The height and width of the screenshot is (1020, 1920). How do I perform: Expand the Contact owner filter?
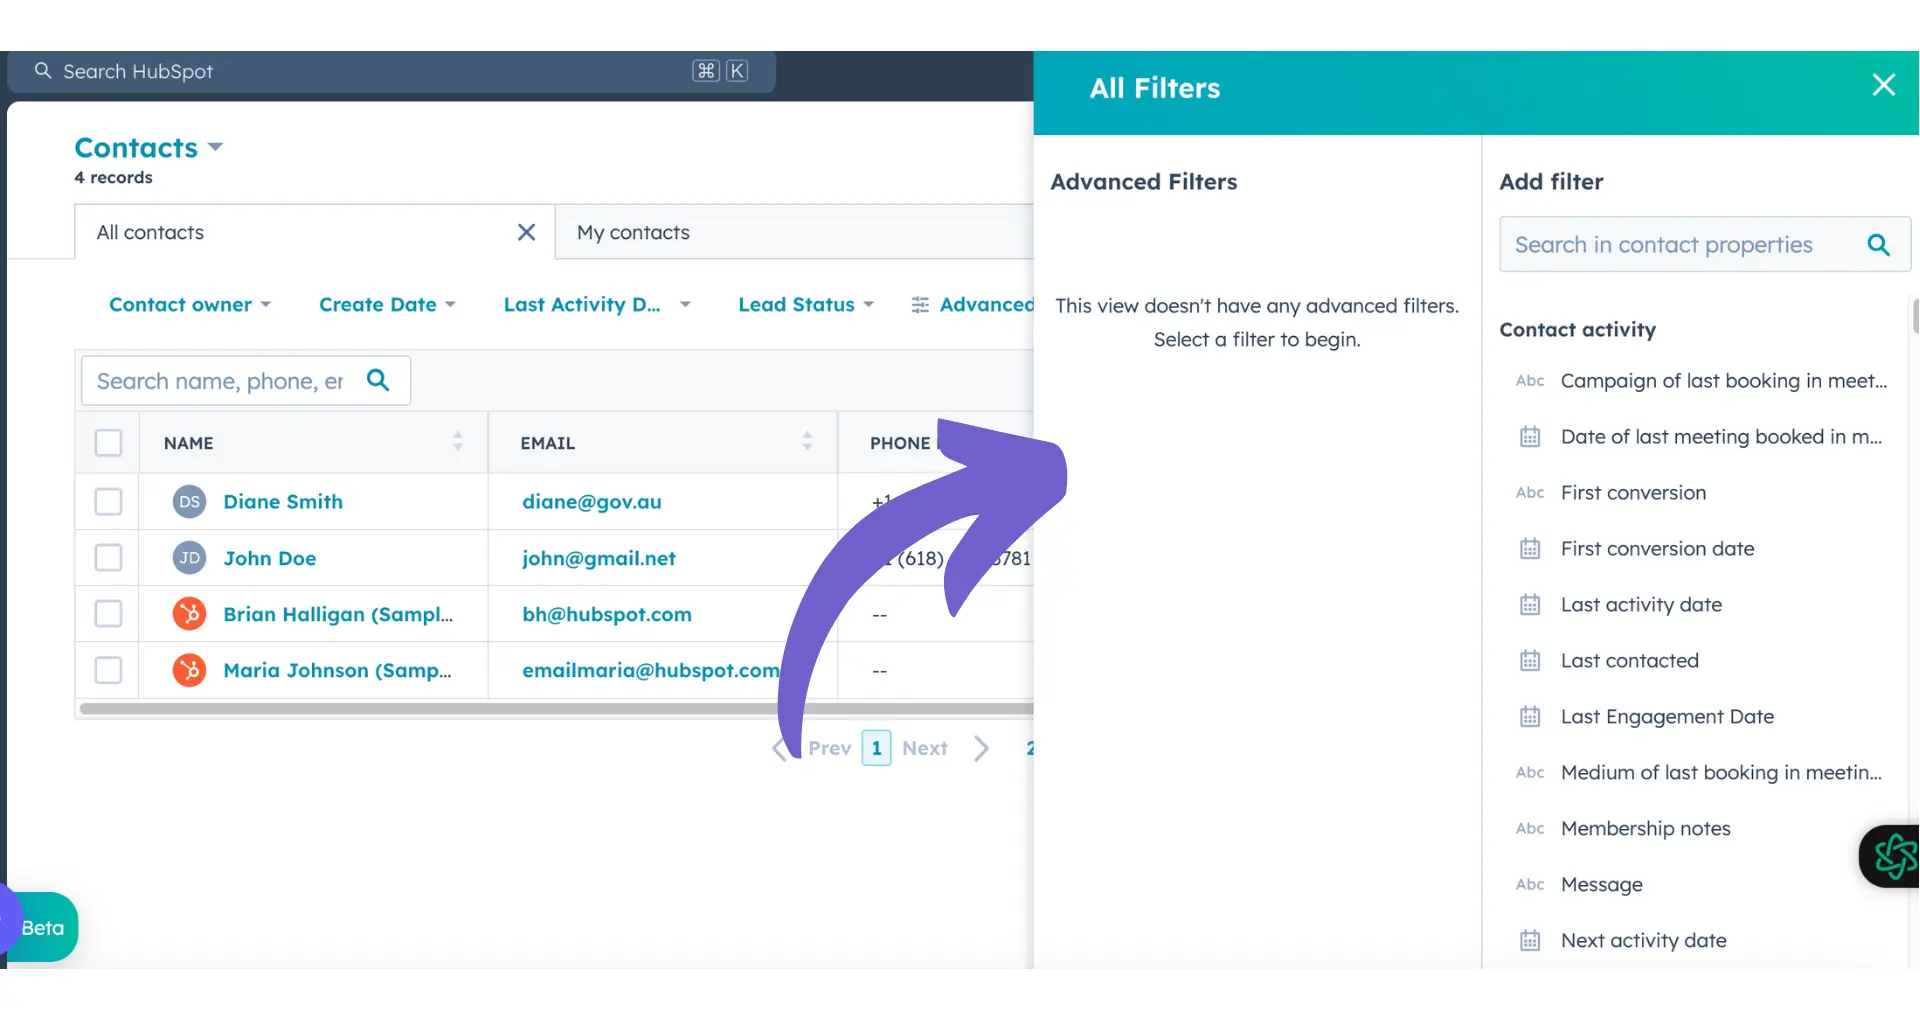[190, 305]
